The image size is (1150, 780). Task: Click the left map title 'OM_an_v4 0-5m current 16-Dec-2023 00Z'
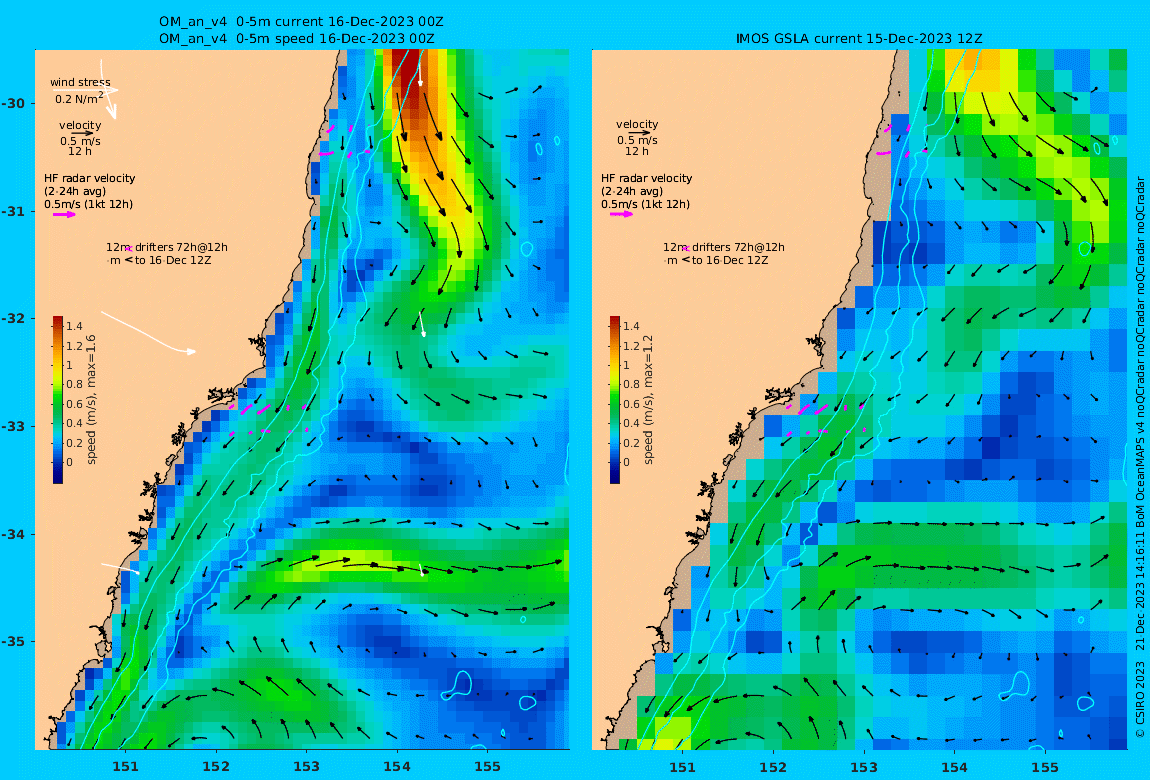[301, 22]
